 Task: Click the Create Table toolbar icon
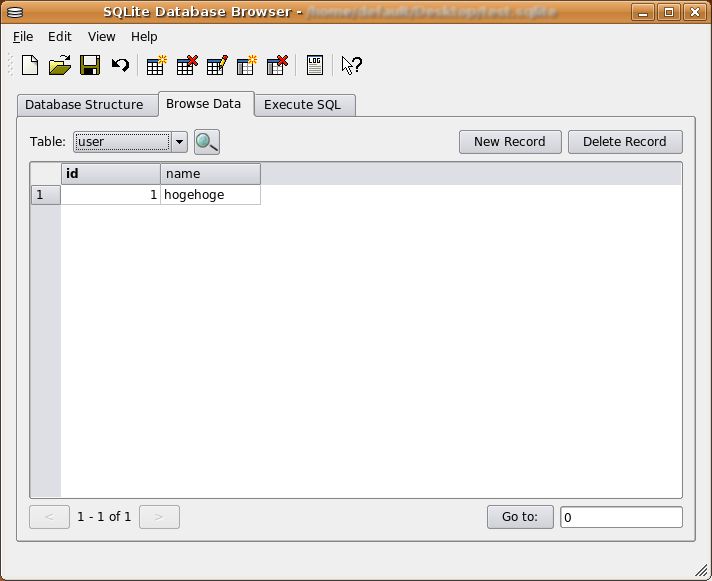click(156, 66)
